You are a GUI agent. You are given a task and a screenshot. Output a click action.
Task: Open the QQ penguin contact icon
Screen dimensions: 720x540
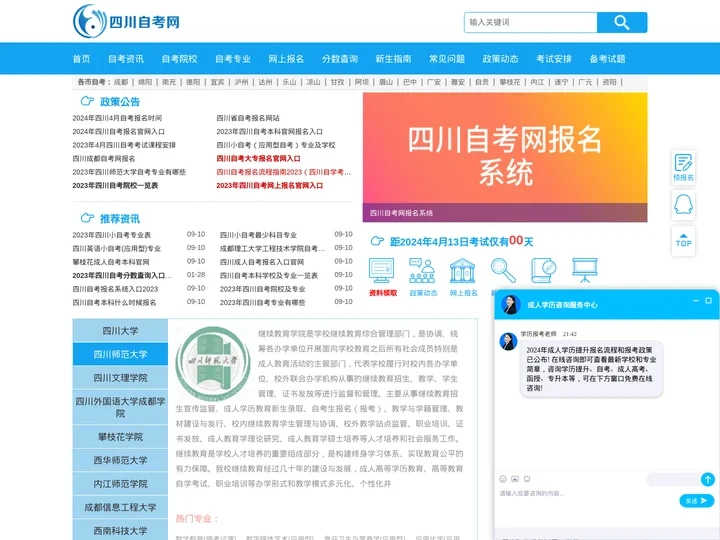pos(683,204)
